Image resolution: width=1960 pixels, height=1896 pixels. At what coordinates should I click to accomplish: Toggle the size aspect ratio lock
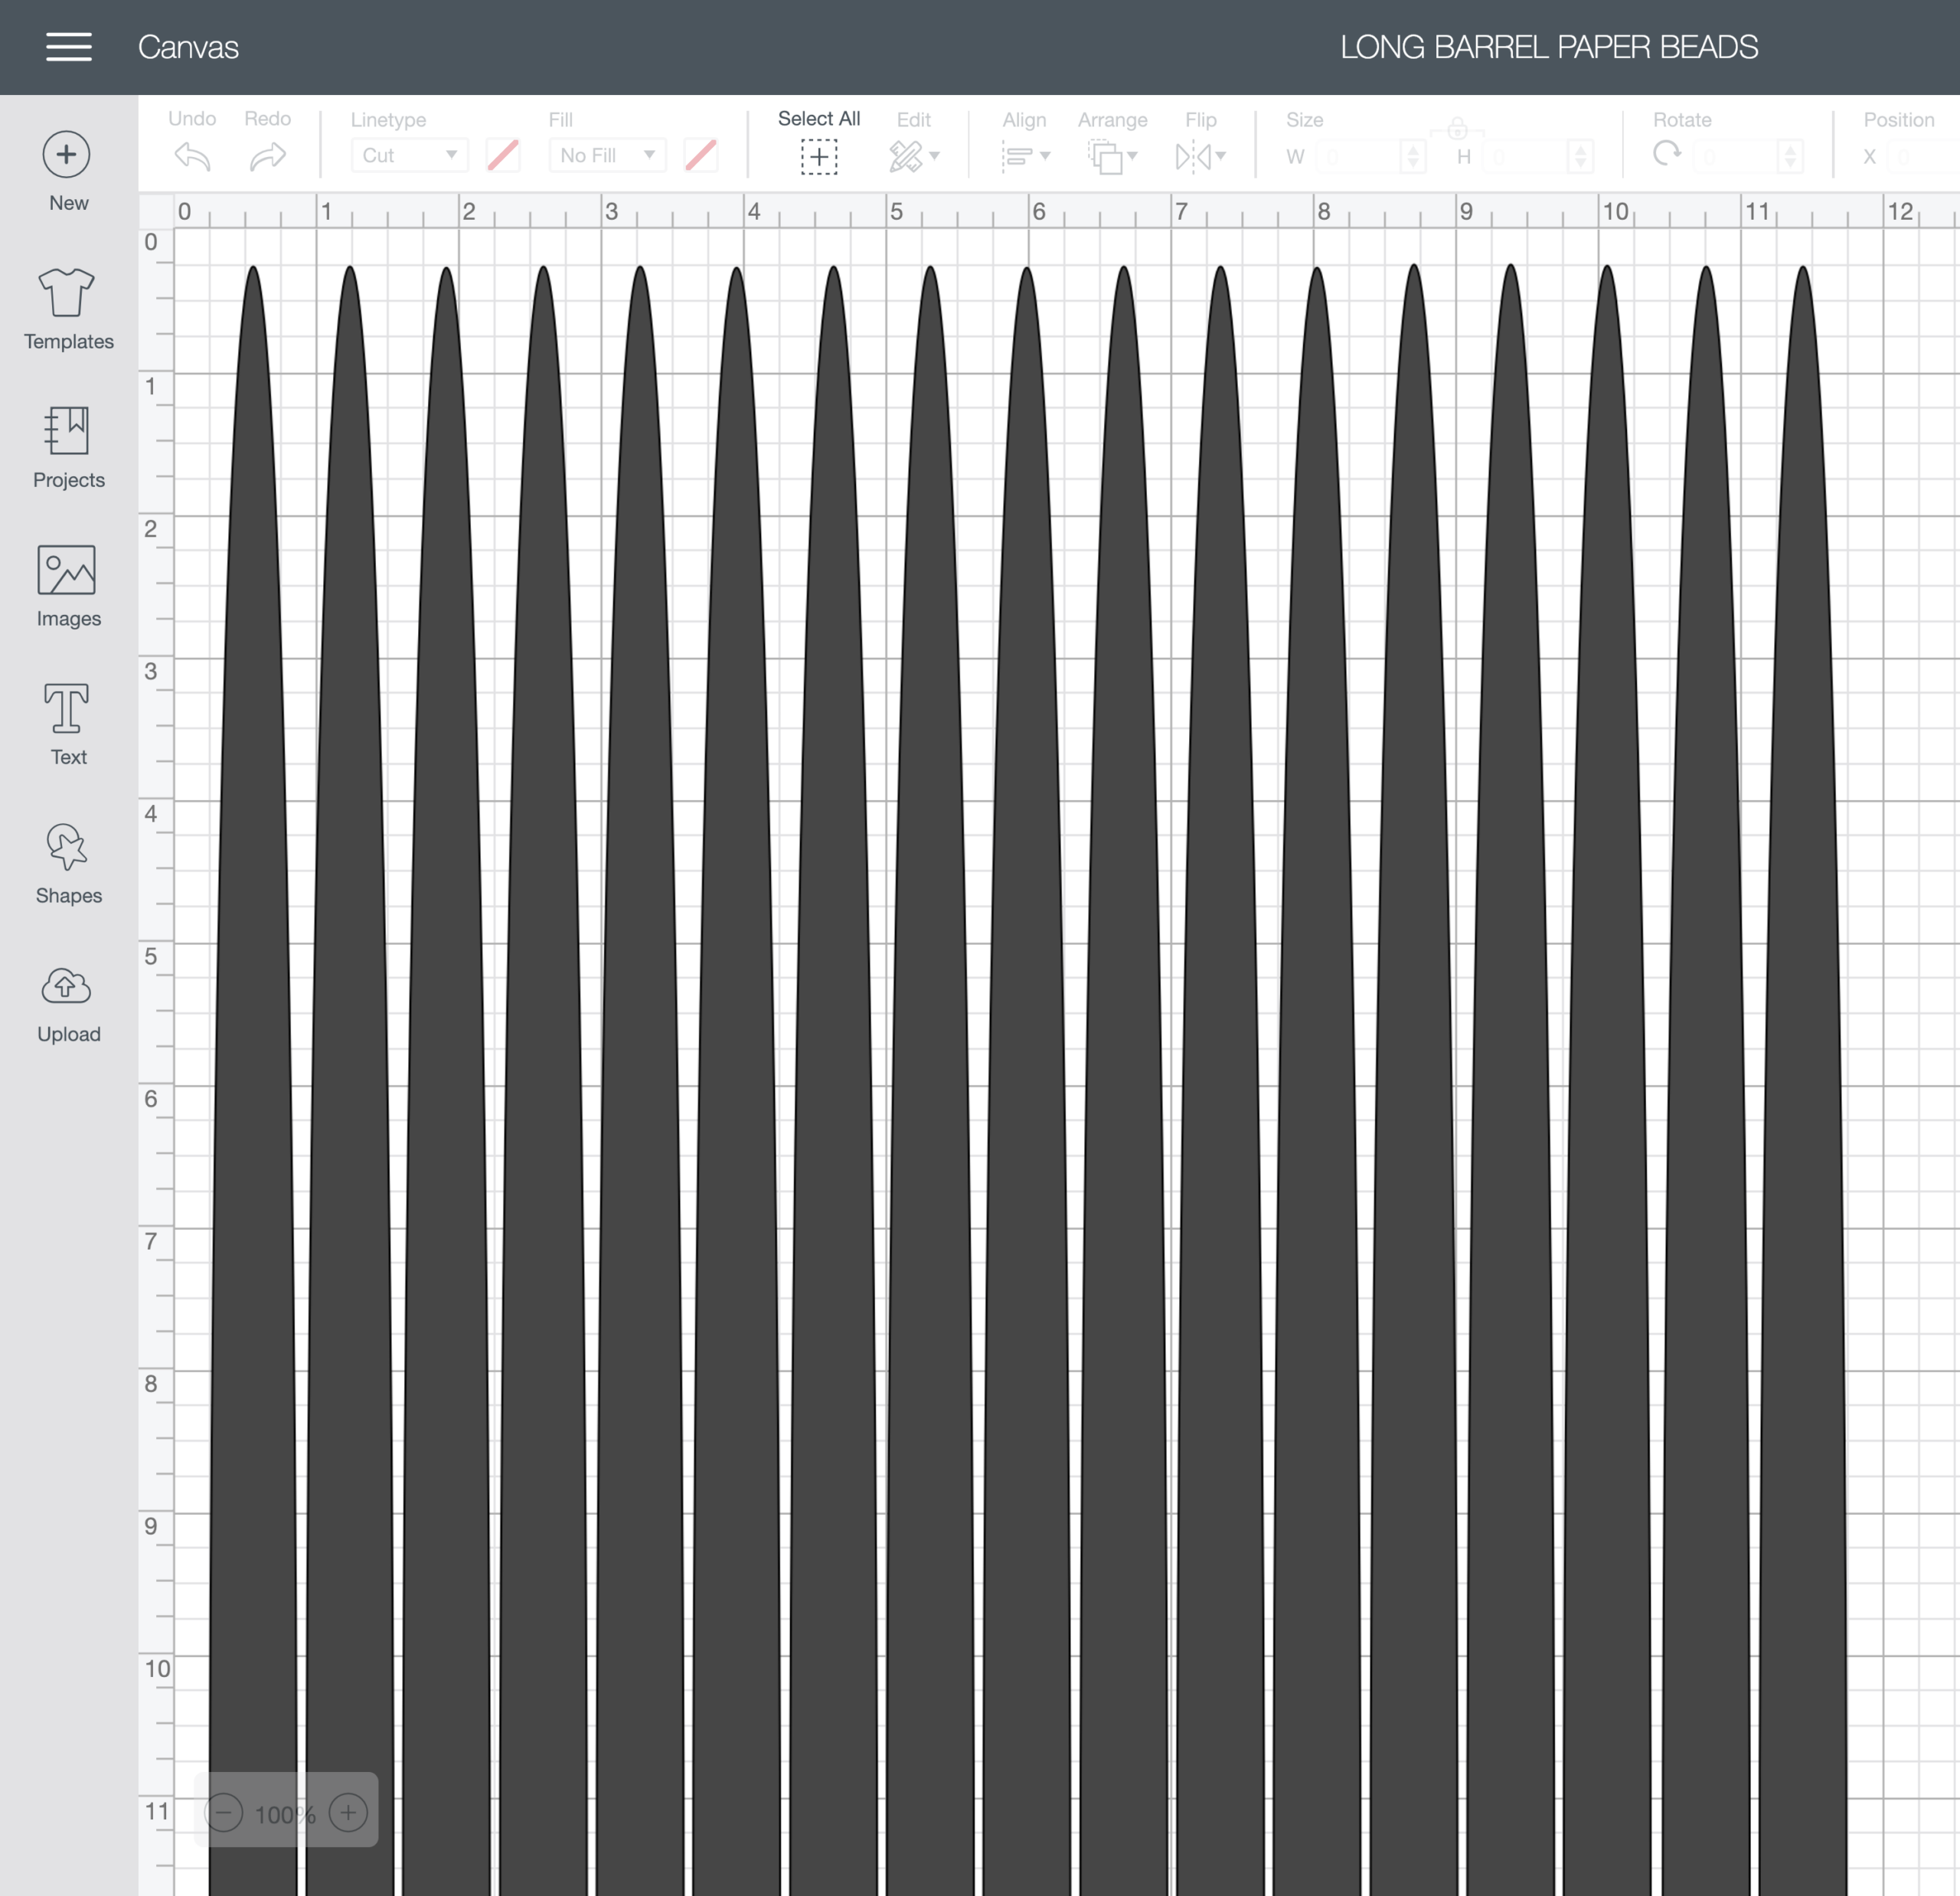pos(1458,129)
